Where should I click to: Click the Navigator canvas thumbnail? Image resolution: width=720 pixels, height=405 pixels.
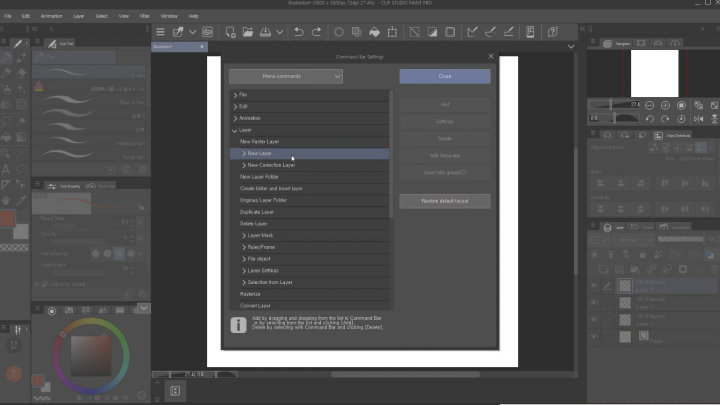pyautogui.click(x=654, y=73)
